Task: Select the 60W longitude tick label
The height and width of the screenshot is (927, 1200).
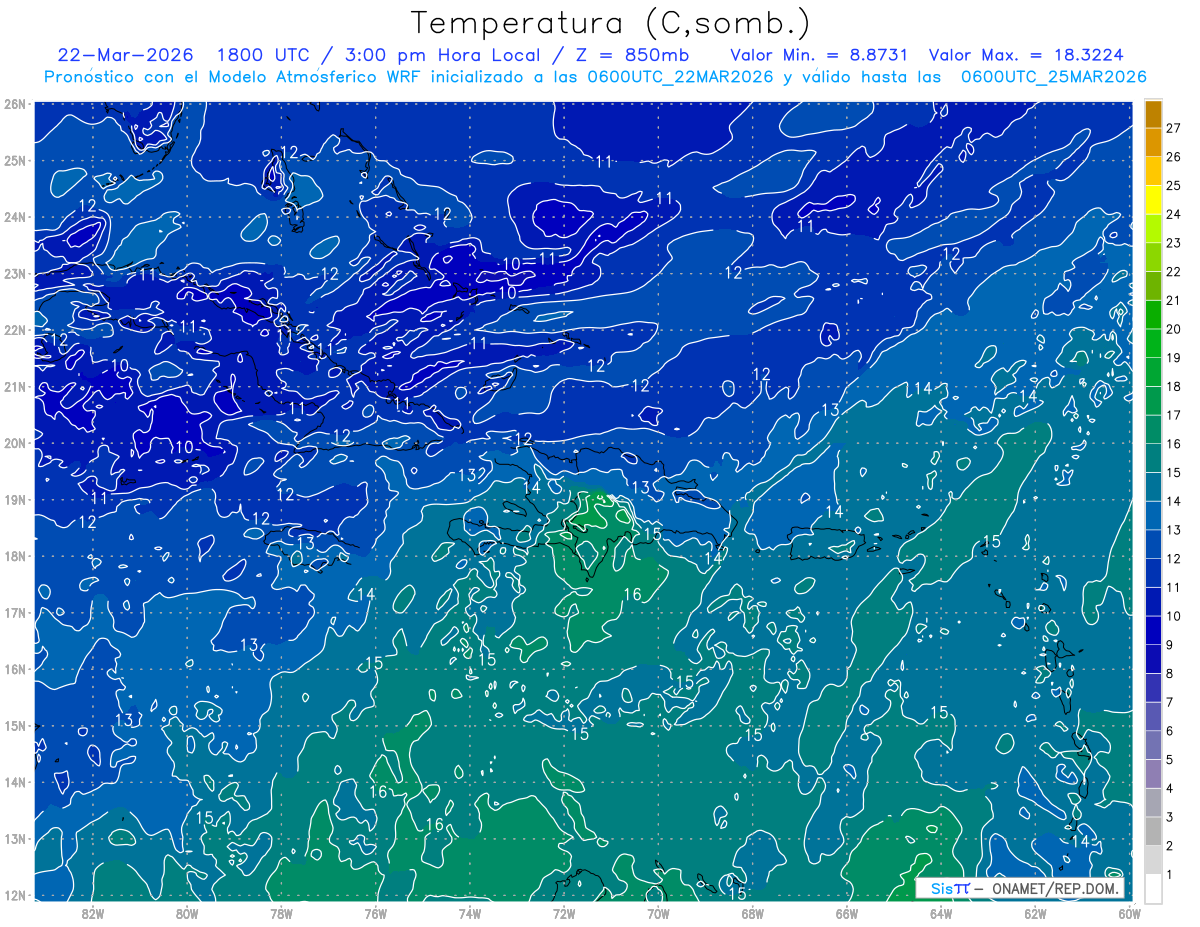Action: pyautogui.click(x=1129, y=913)
